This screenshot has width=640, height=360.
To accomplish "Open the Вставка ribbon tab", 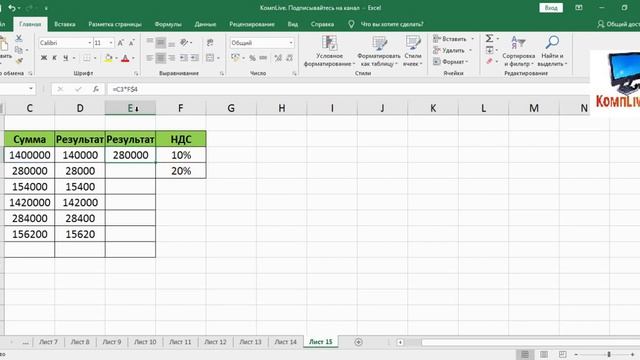I will click(64, 24).
